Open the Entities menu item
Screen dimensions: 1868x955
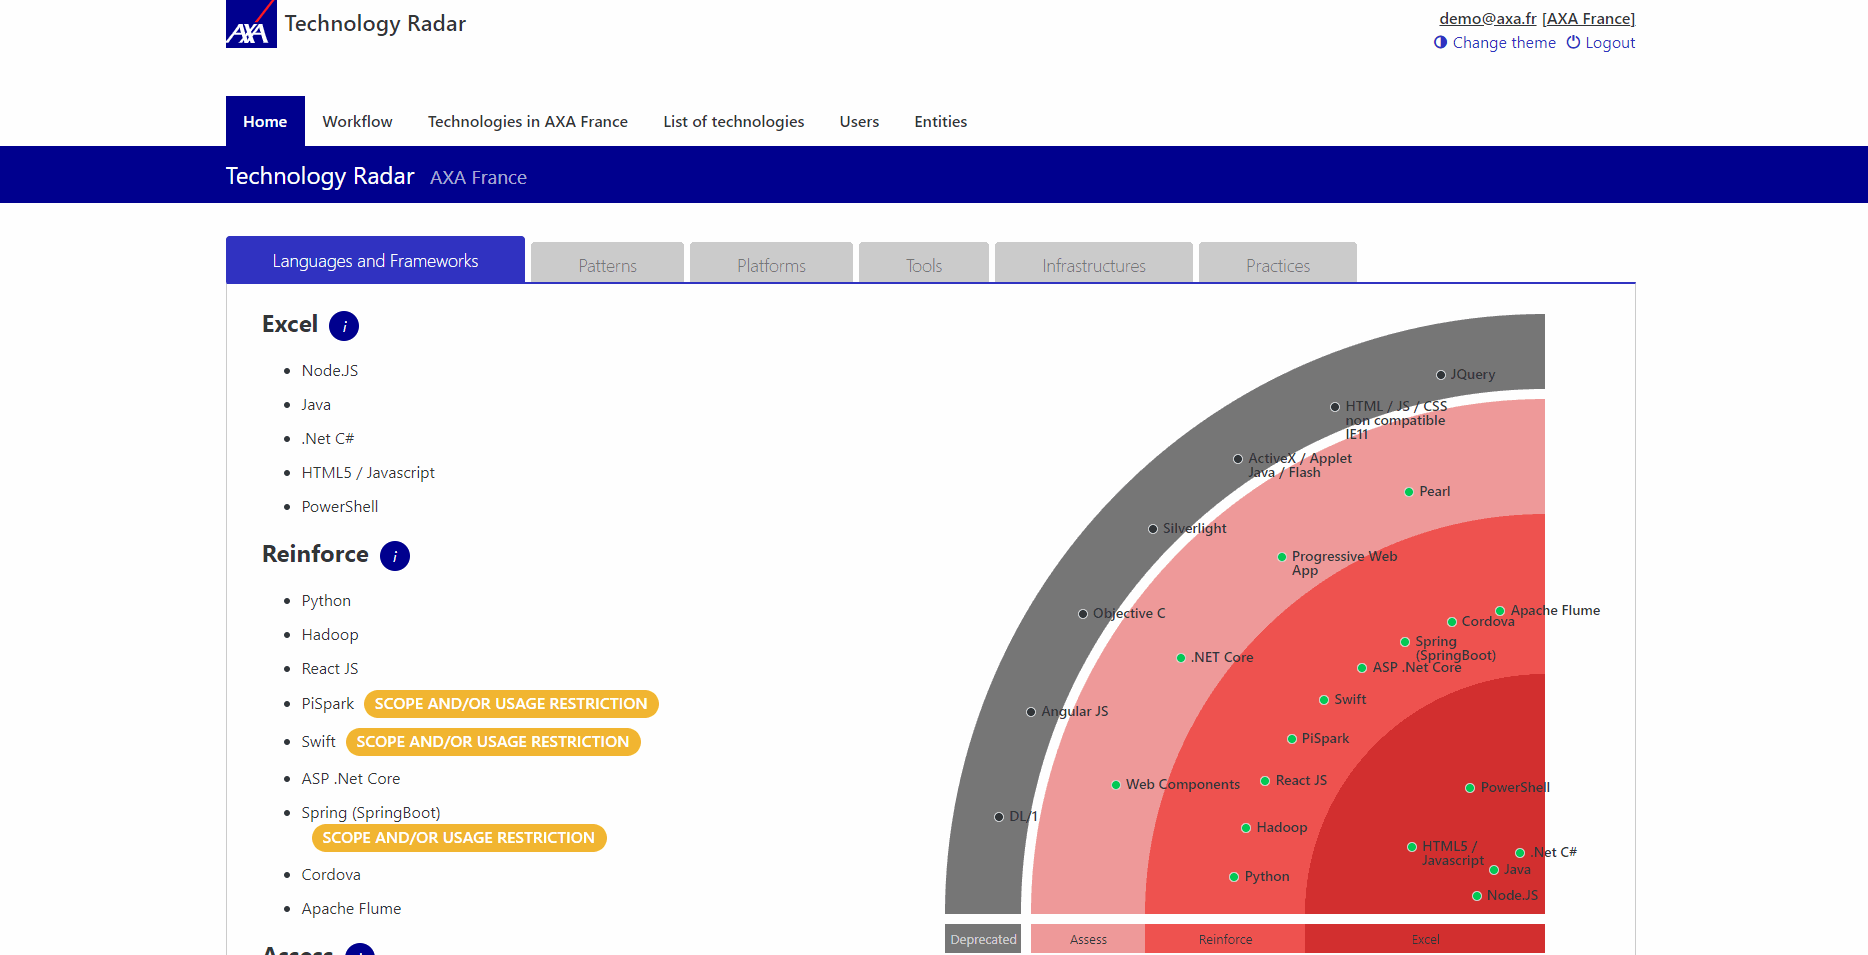point(941,121)
